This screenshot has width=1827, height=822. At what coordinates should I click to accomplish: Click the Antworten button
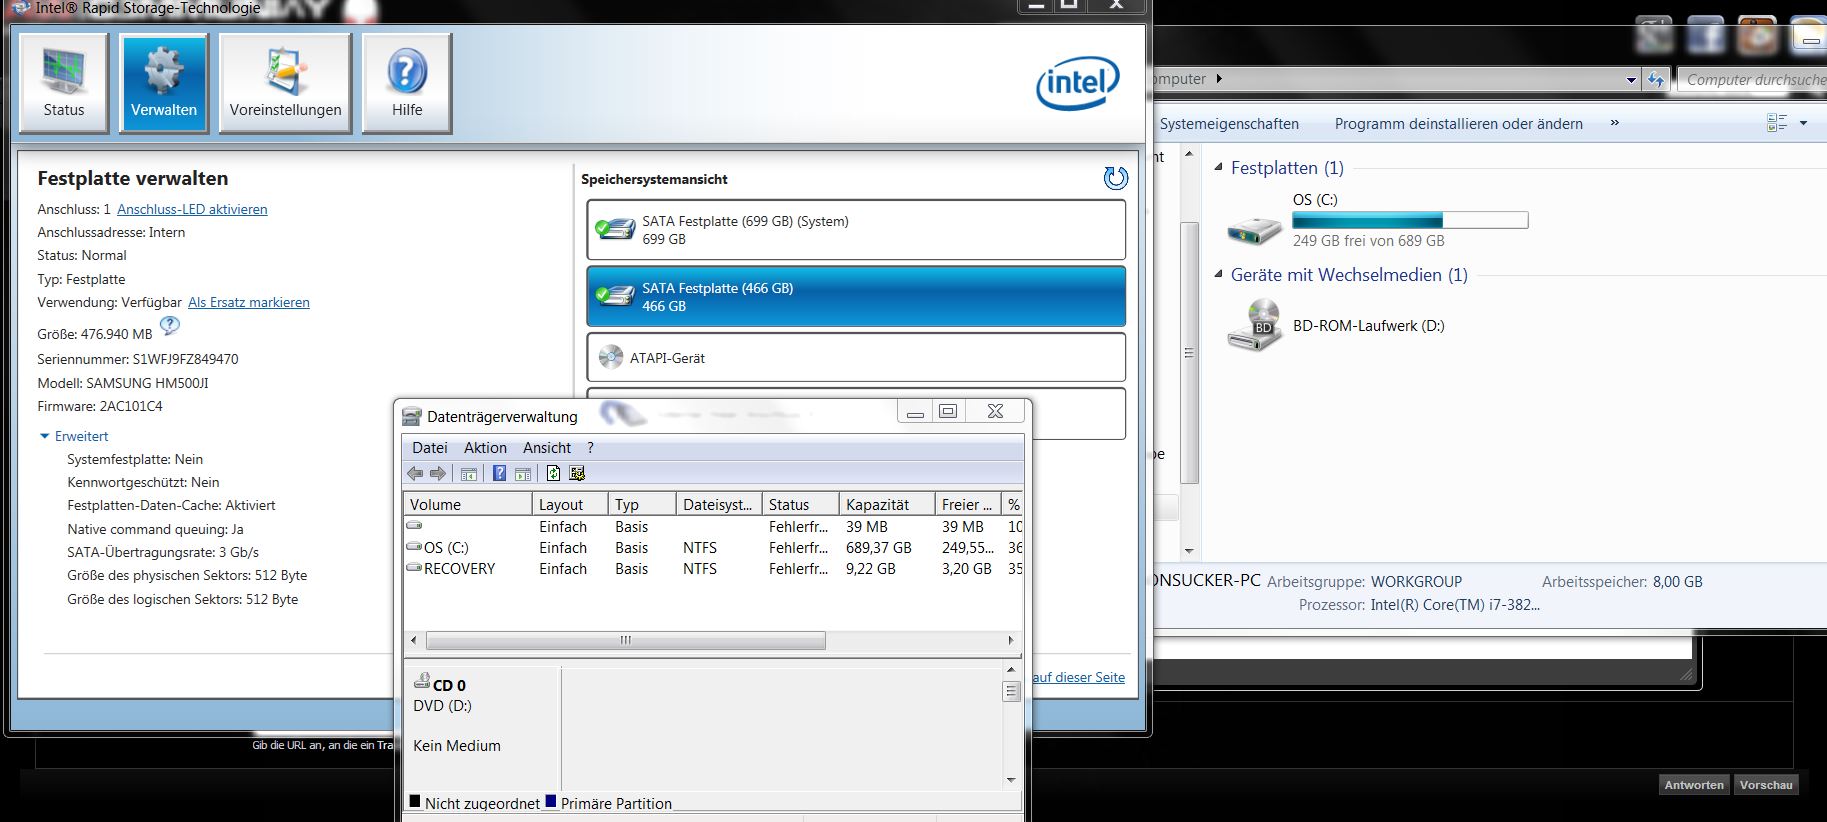1693,785
